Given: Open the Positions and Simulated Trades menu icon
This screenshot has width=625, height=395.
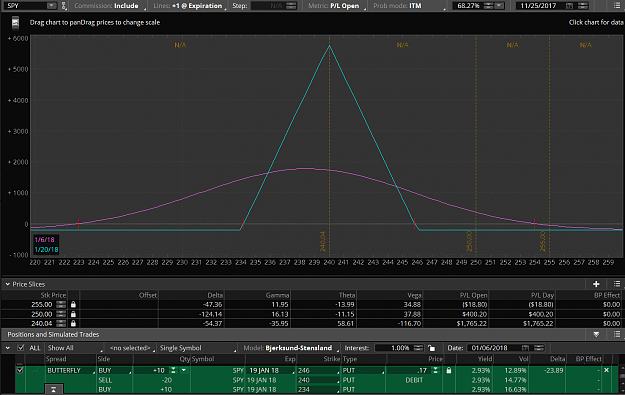Looking at the screenshot, I should (617, 334).
